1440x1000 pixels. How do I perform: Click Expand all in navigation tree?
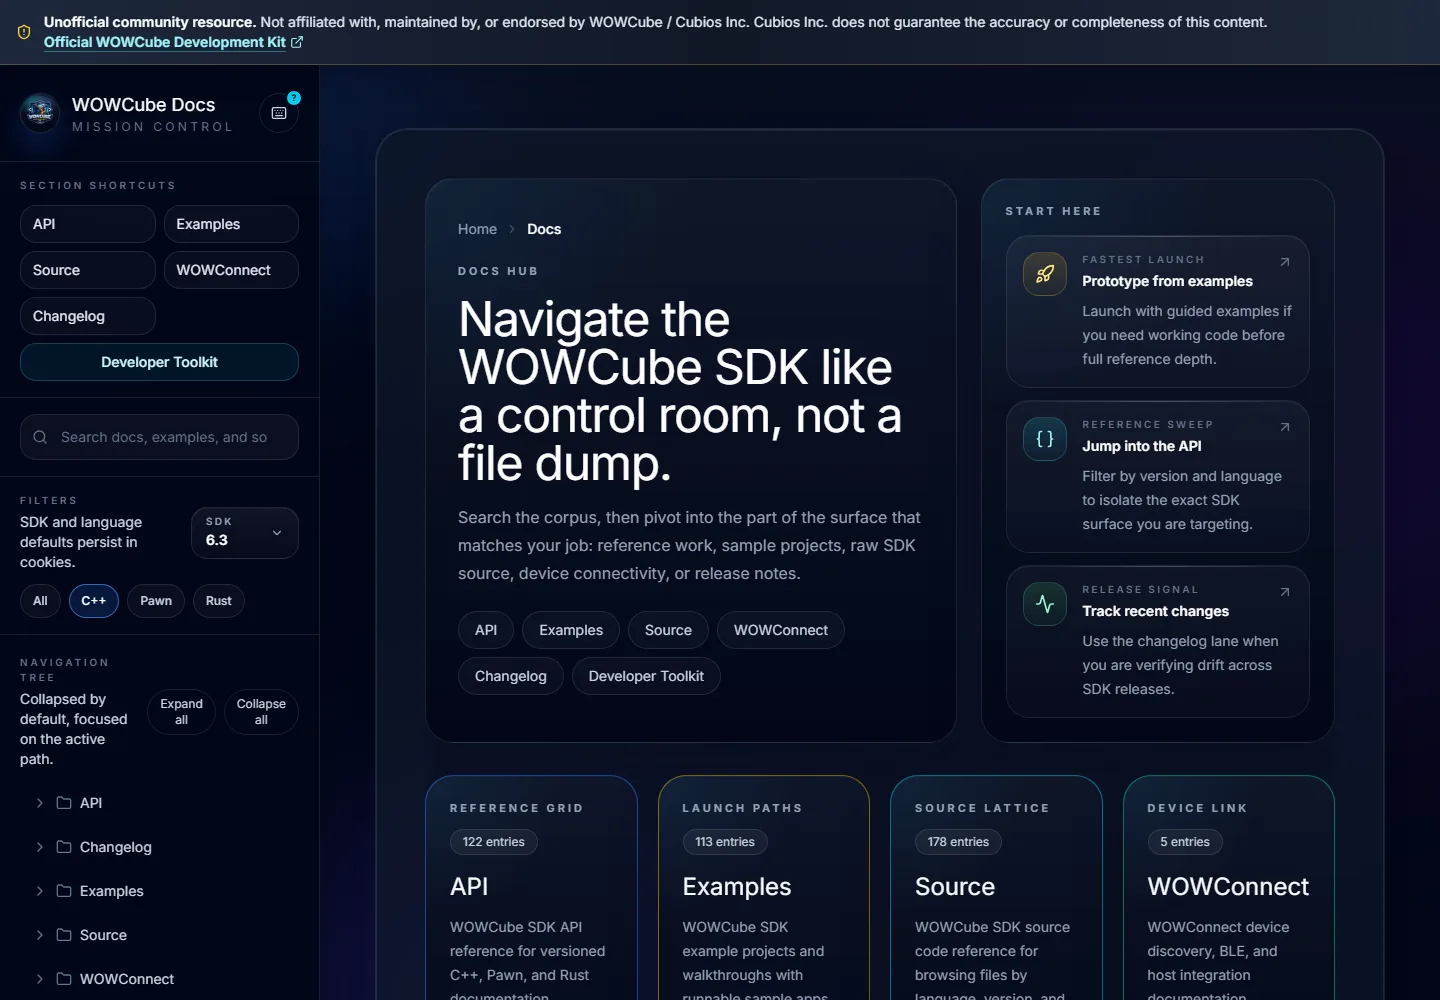[x=181, y=712]
